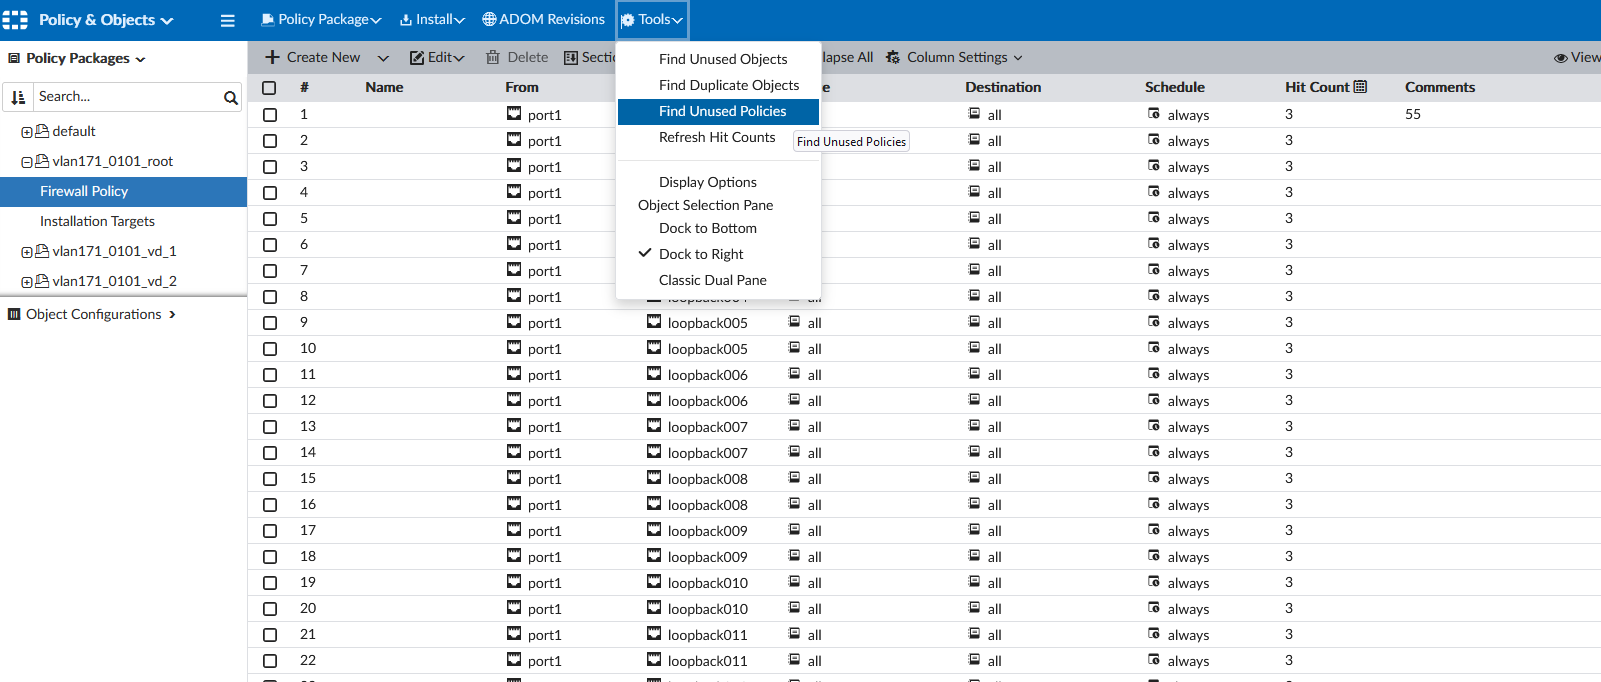Image resolution: width=1601 pixels, height=682 pixels.
Task: Click source 'all' address icon row 11
Action: click(x=794, y=374)
